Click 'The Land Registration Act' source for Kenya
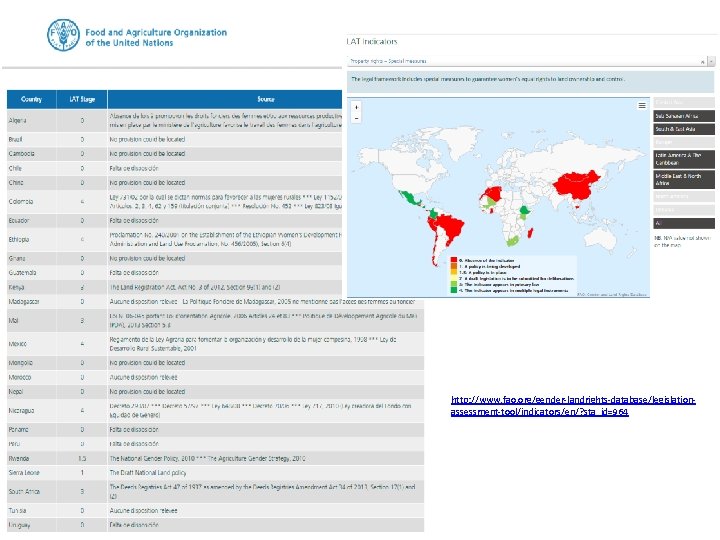Screen dimensions: 720x540 pos(195,287)
